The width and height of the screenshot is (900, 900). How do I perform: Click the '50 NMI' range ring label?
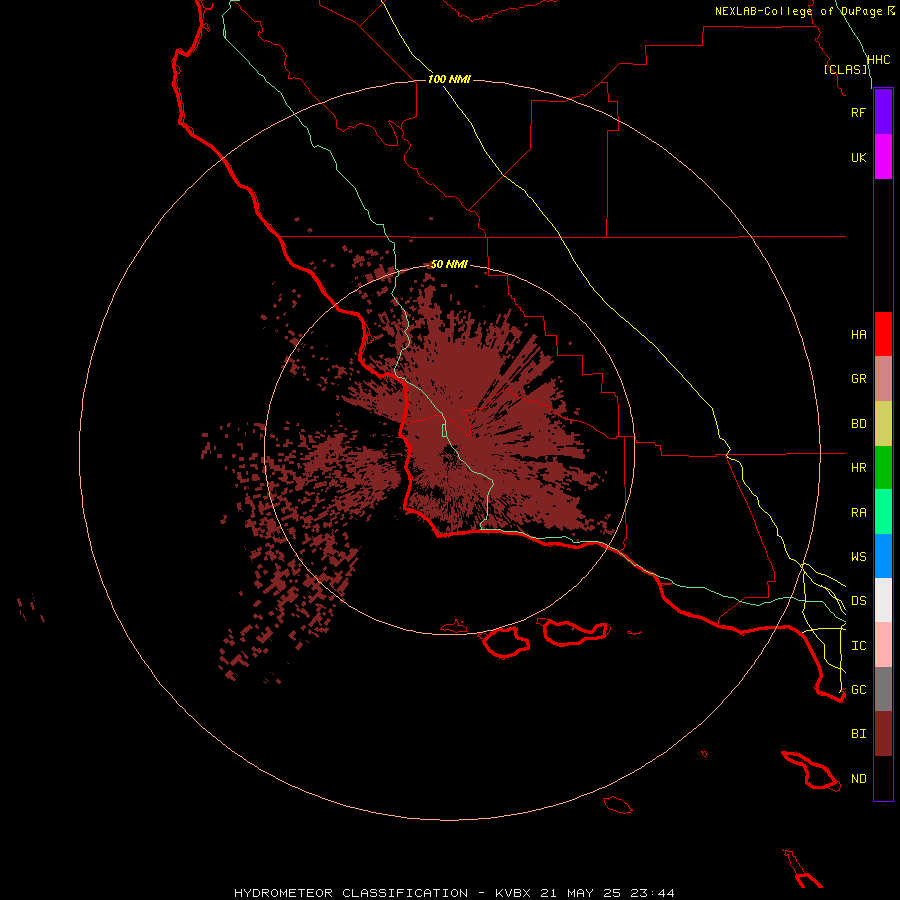pos(449,264)
